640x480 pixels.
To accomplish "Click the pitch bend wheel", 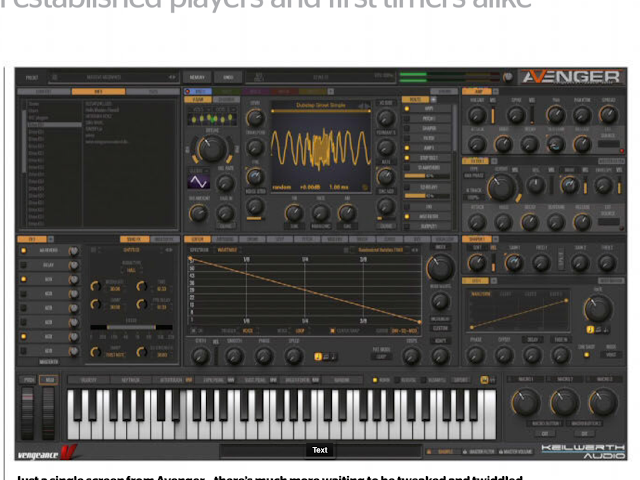I will tap(27, 413).
